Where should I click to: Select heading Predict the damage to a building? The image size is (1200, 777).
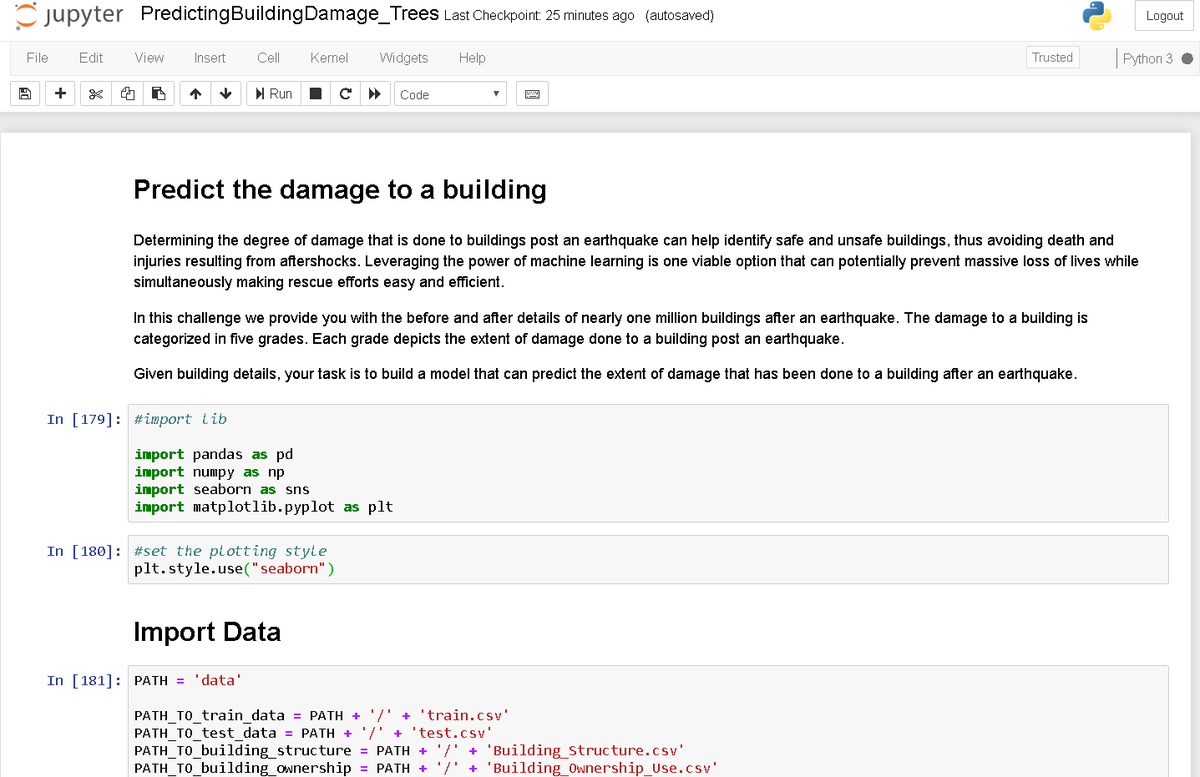tap(340, 189)
